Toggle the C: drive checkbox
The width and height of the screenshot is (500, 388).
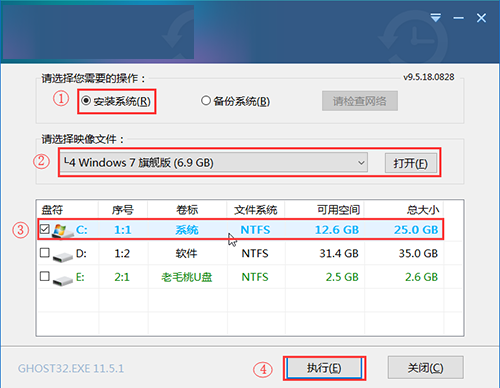pos(45,229)
